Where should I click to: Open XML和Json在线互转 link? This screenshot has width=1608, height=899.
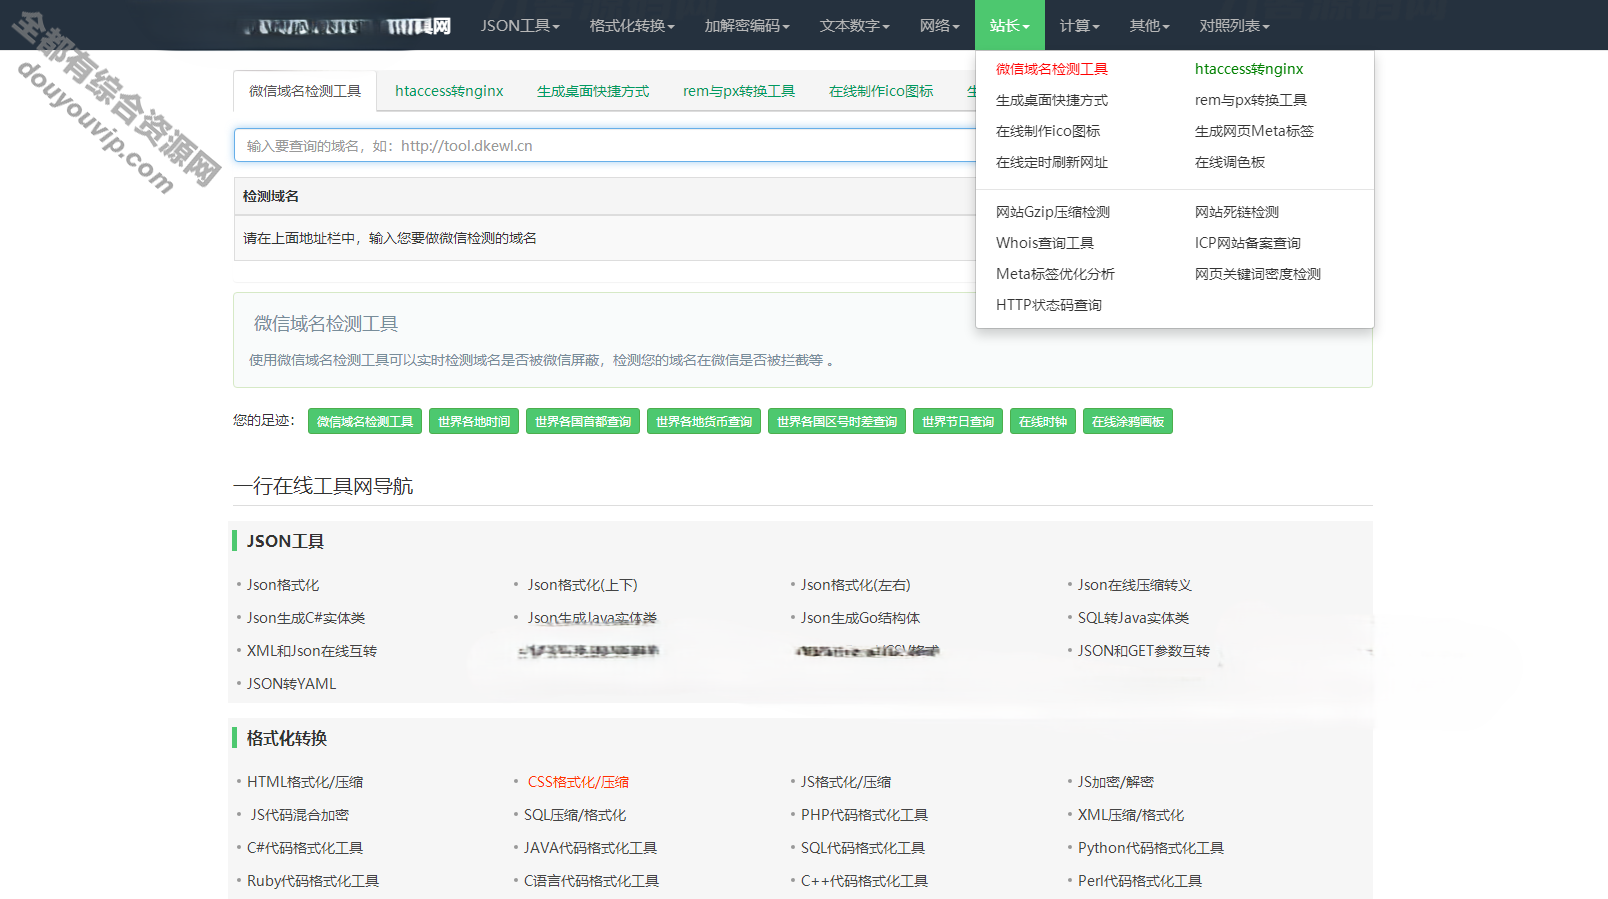[312, 651]
